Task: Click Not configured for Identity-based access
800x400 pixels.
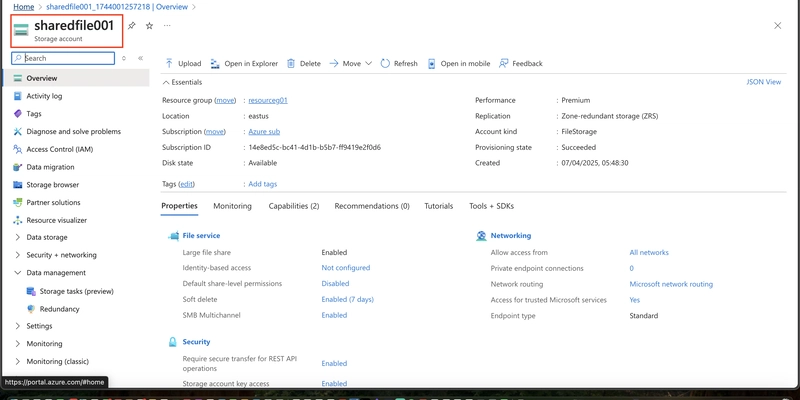Action: [x=345, y=268]
